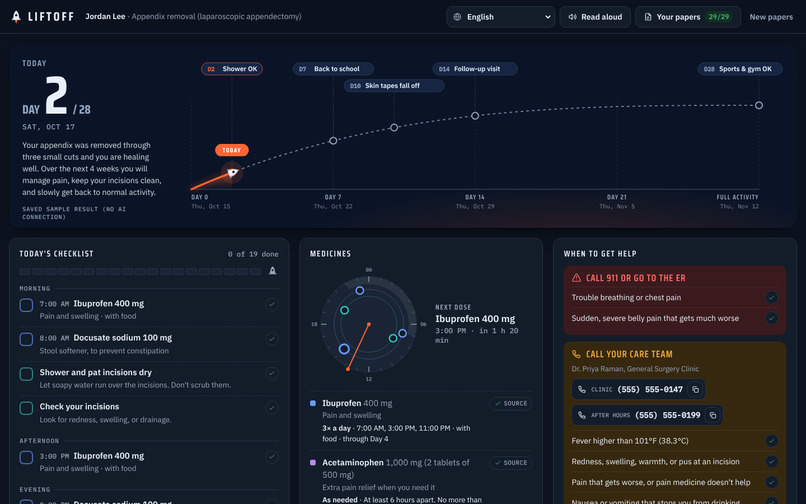Check the Check your incisions box
This screenshot has height=504, width=806.
click(x=26, y=408)
